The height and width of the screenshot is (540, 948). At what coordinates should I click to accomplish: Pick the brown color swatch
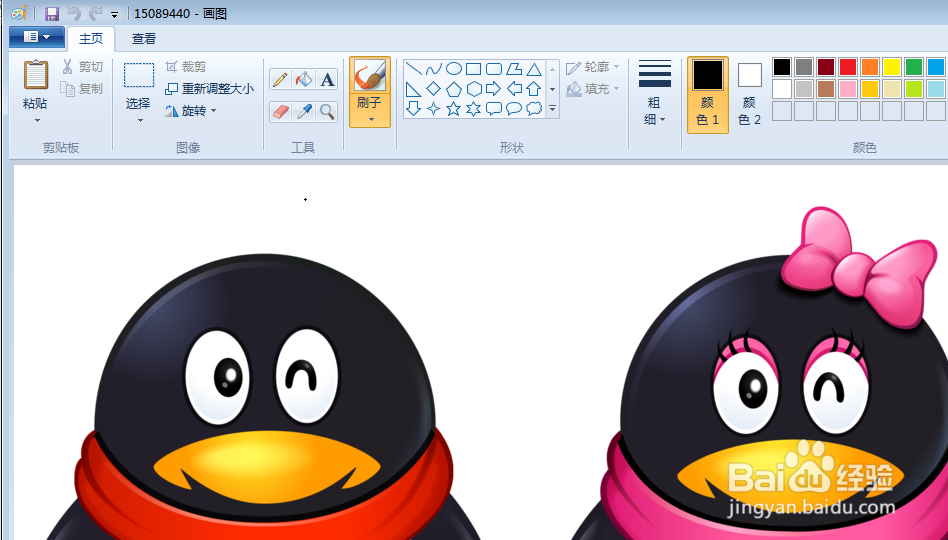tap(826, 89)
